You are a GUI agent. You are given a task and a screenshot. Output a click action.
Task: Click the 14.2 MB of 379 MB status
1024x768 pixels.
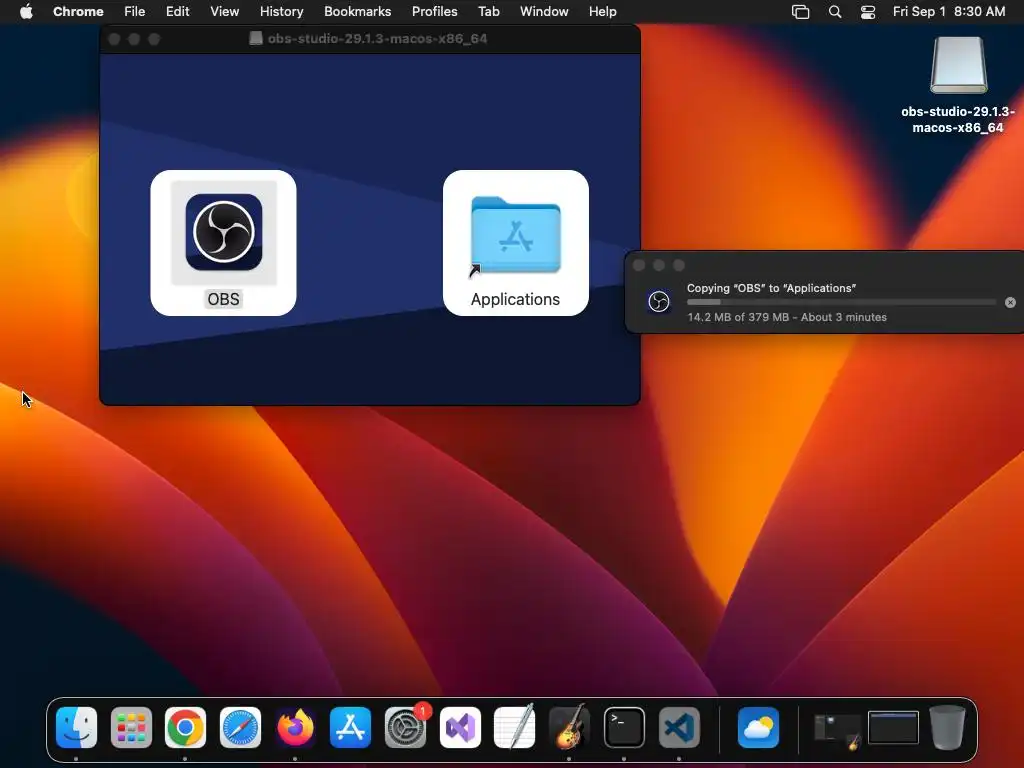point(787,317)
